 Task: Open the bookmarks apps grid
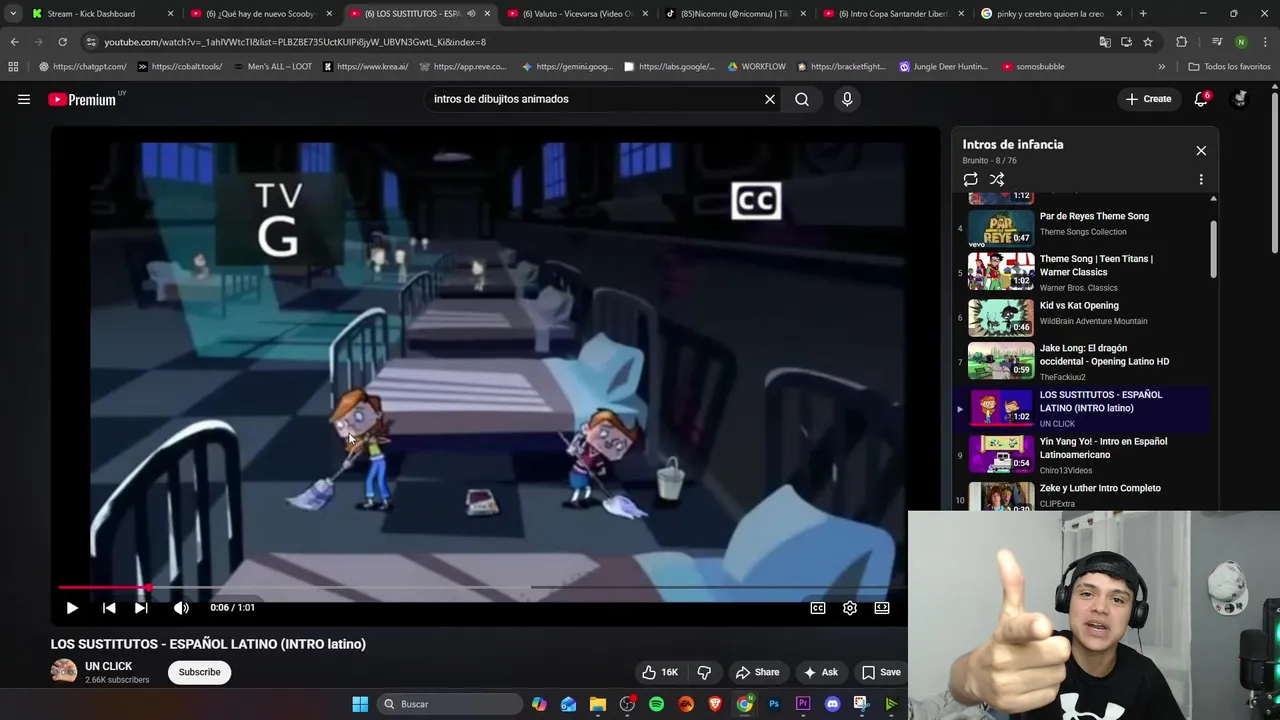[13, 66]
